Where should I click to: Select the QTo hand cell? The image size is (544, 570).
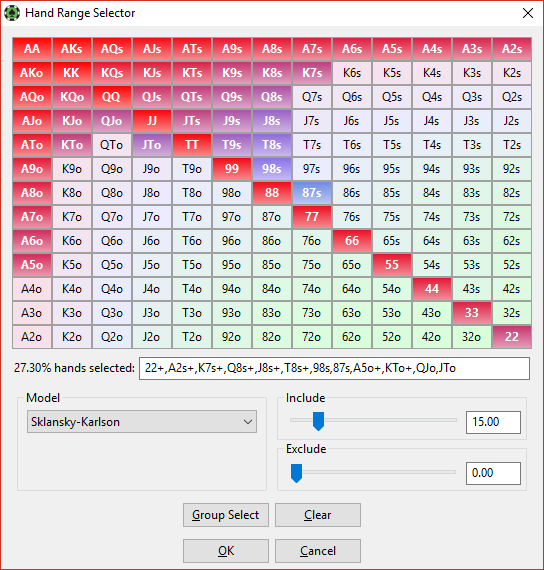112,145
